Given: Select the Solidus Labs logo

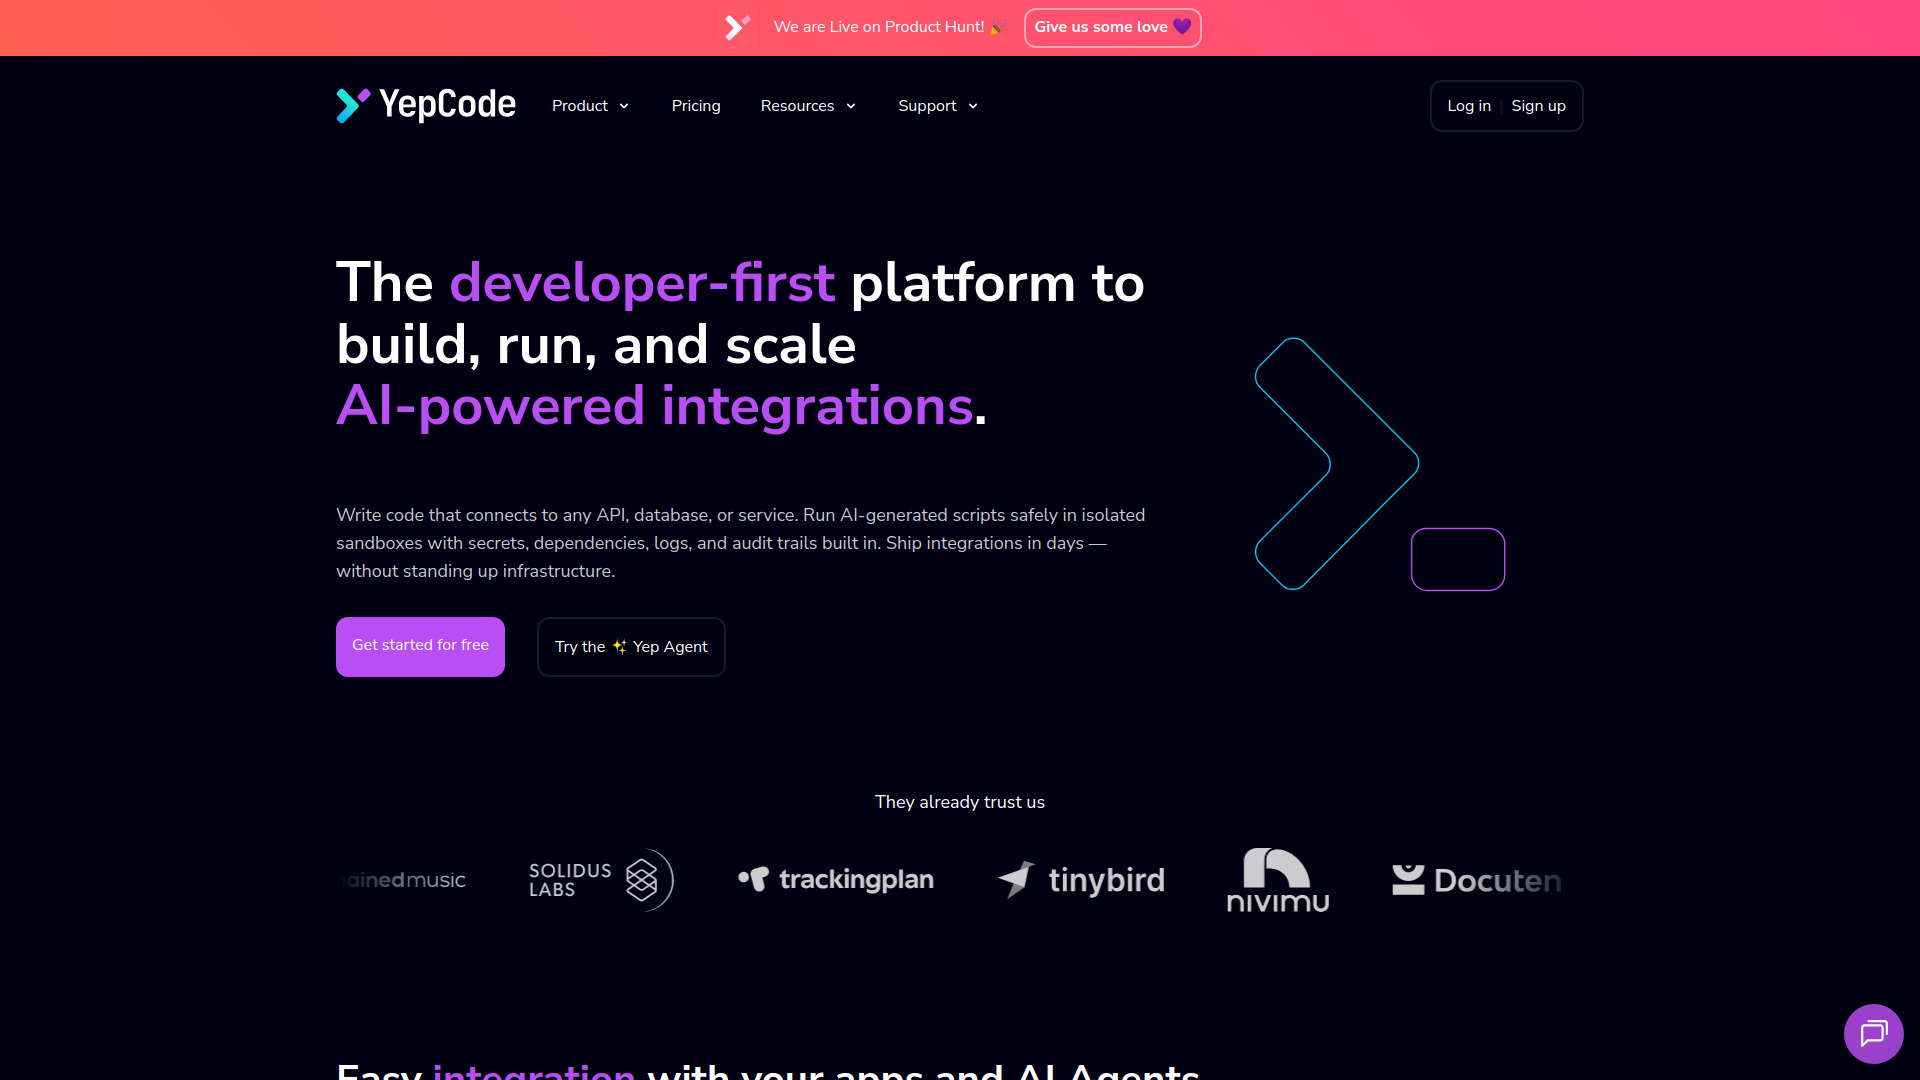Looking at the screenshot, I should (x=598, y=880).
